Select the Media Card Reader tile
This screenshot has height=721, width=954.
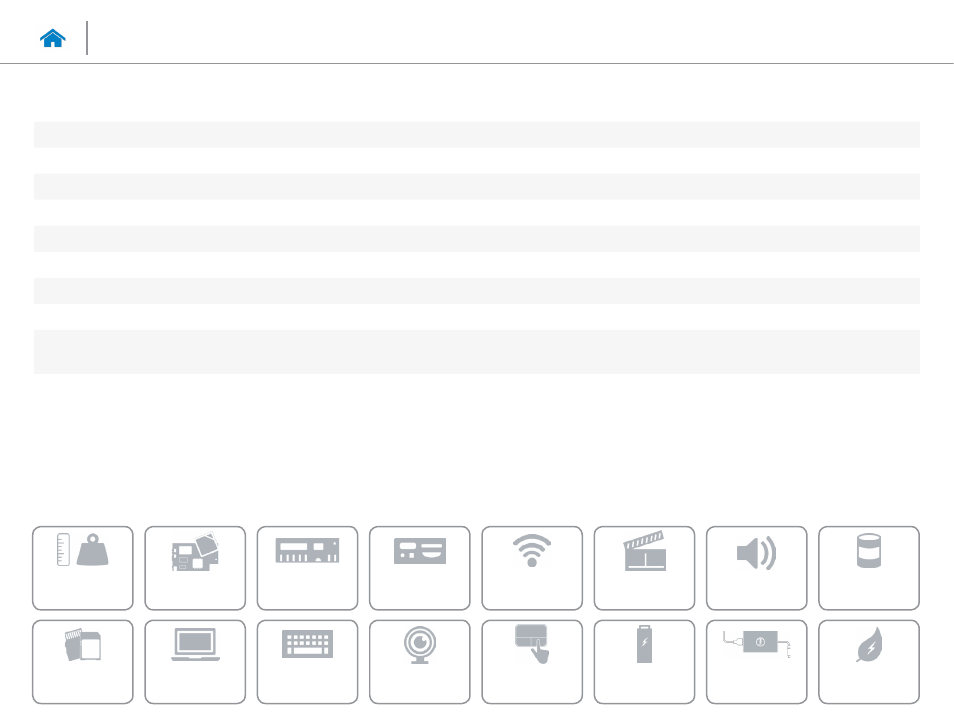coord(83,662)
